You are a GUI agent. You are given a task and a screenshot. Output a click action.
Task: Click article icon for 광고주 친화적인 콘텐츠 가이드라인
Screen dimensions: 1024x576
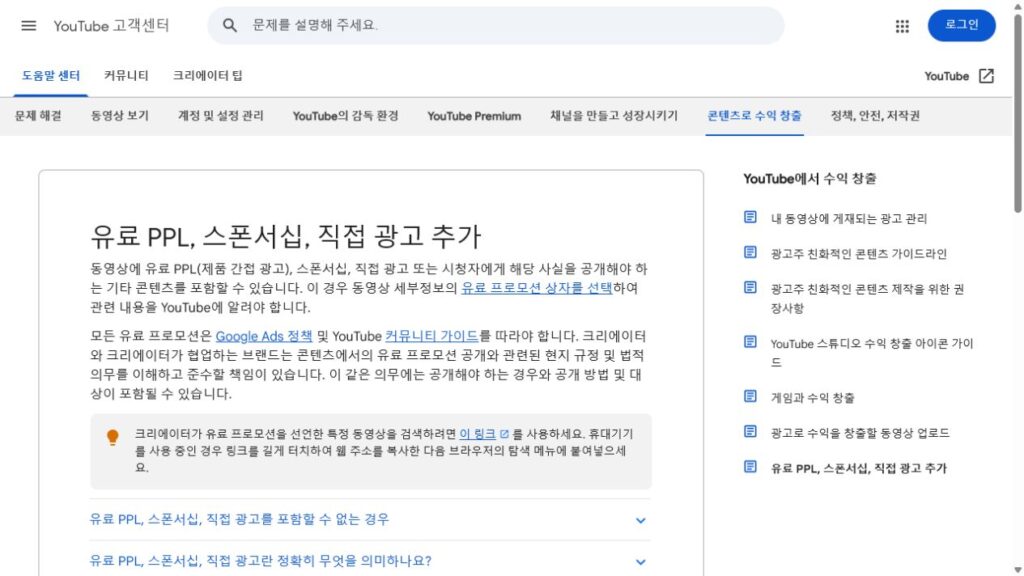pos(750,252)
